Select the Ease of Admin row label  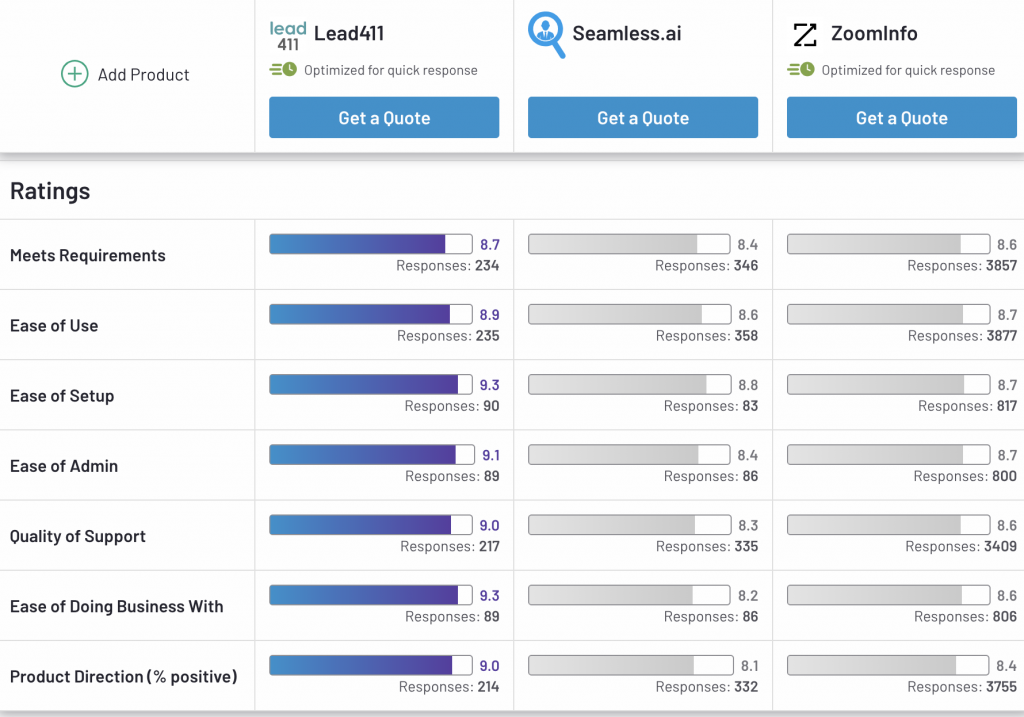click(x=64, y=466)
